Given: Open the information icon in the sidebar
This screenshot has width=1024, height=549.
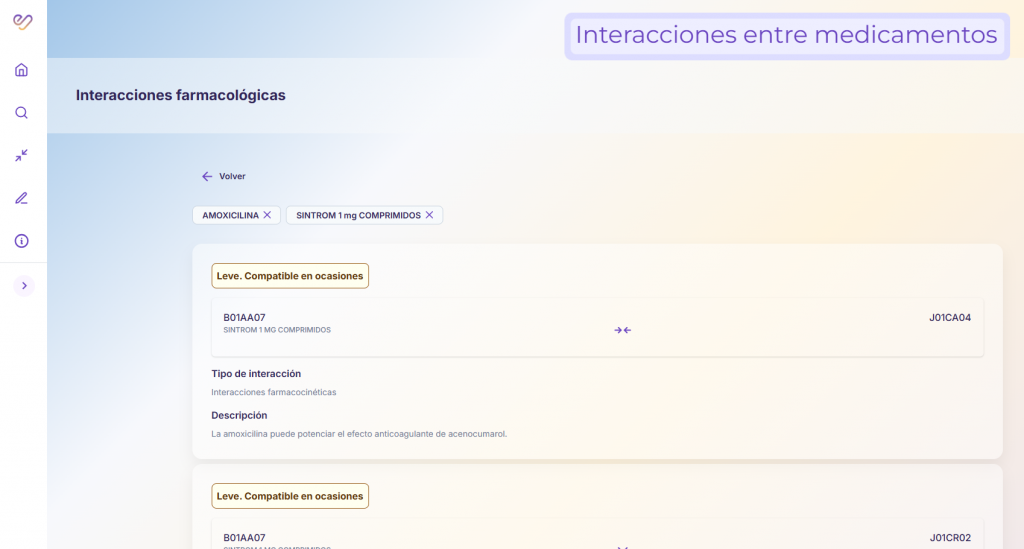Looking at the screenshot, I should coord(22,241).
